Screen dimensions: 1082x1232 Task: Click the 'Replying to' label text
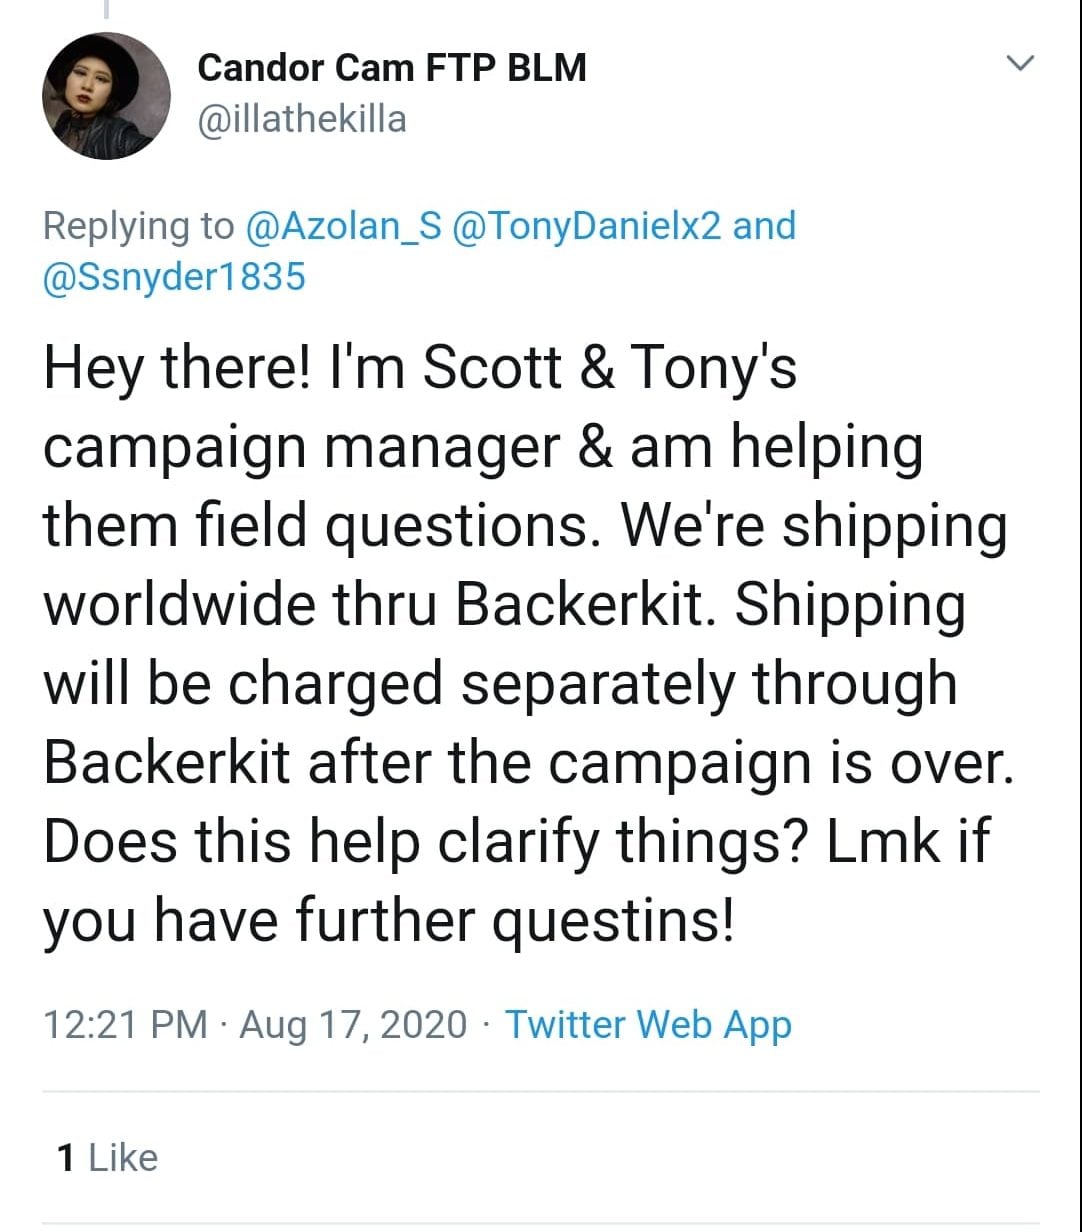(x=138, y=226)
